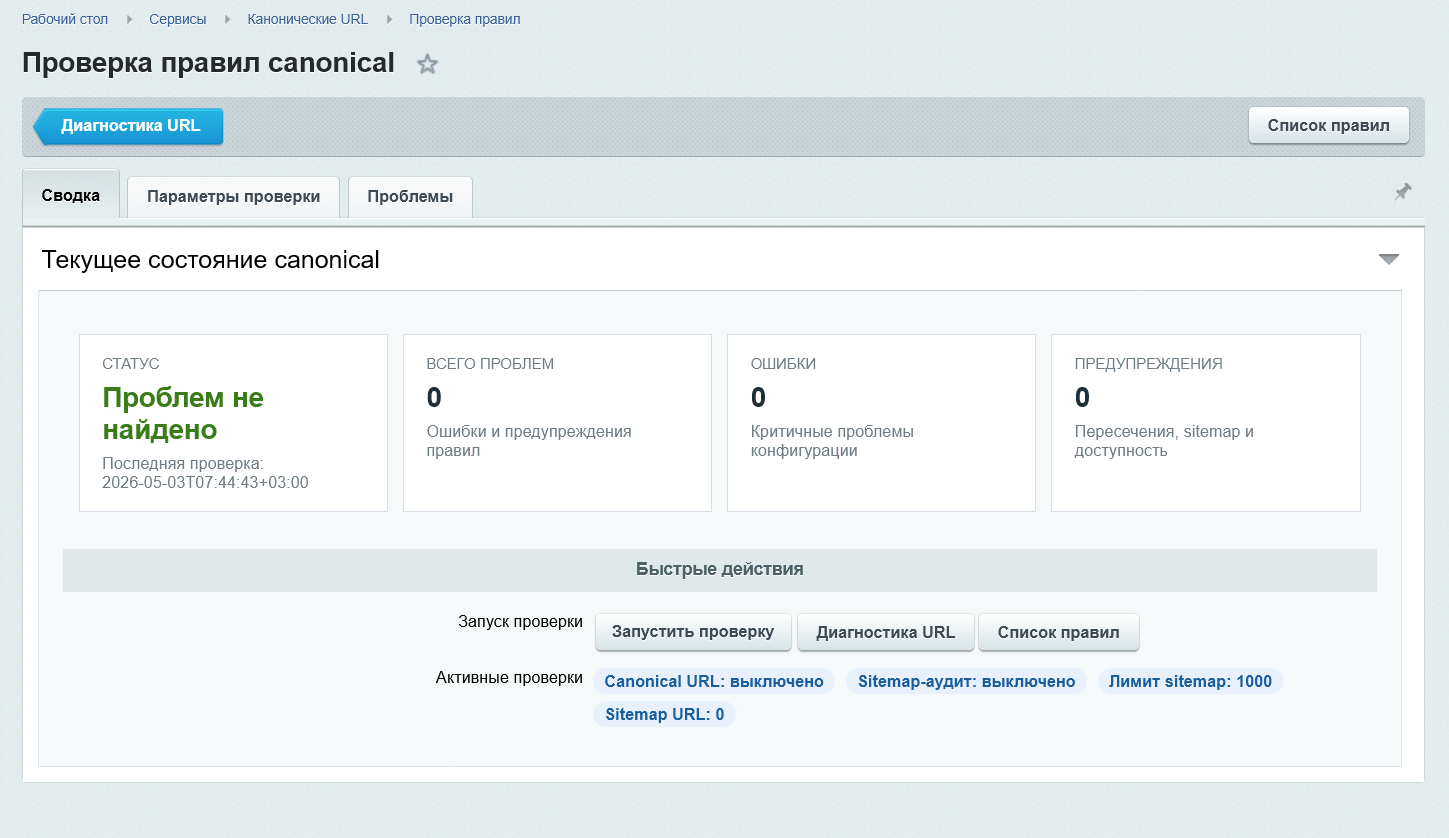
Task: Click the last check timestamp 2026-05-03T07:44:43+03:00
Action: (x=205, y=482)
